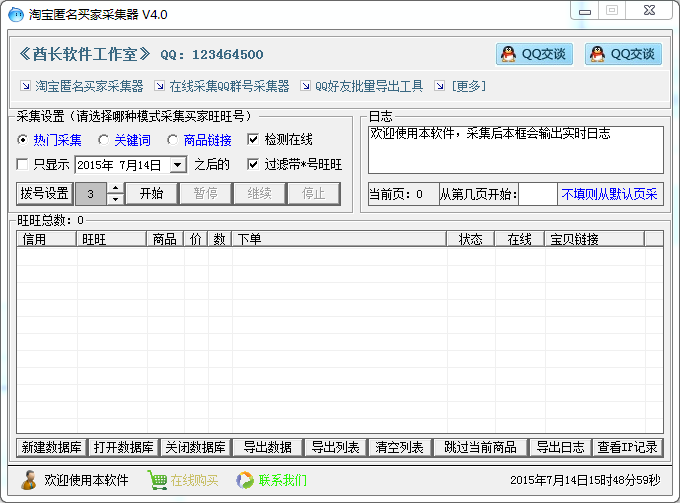Image resolution: width=680 pixels, height=503 pixels.
Task: Click the 跳过当前商品 button
Action: (480, 447)
